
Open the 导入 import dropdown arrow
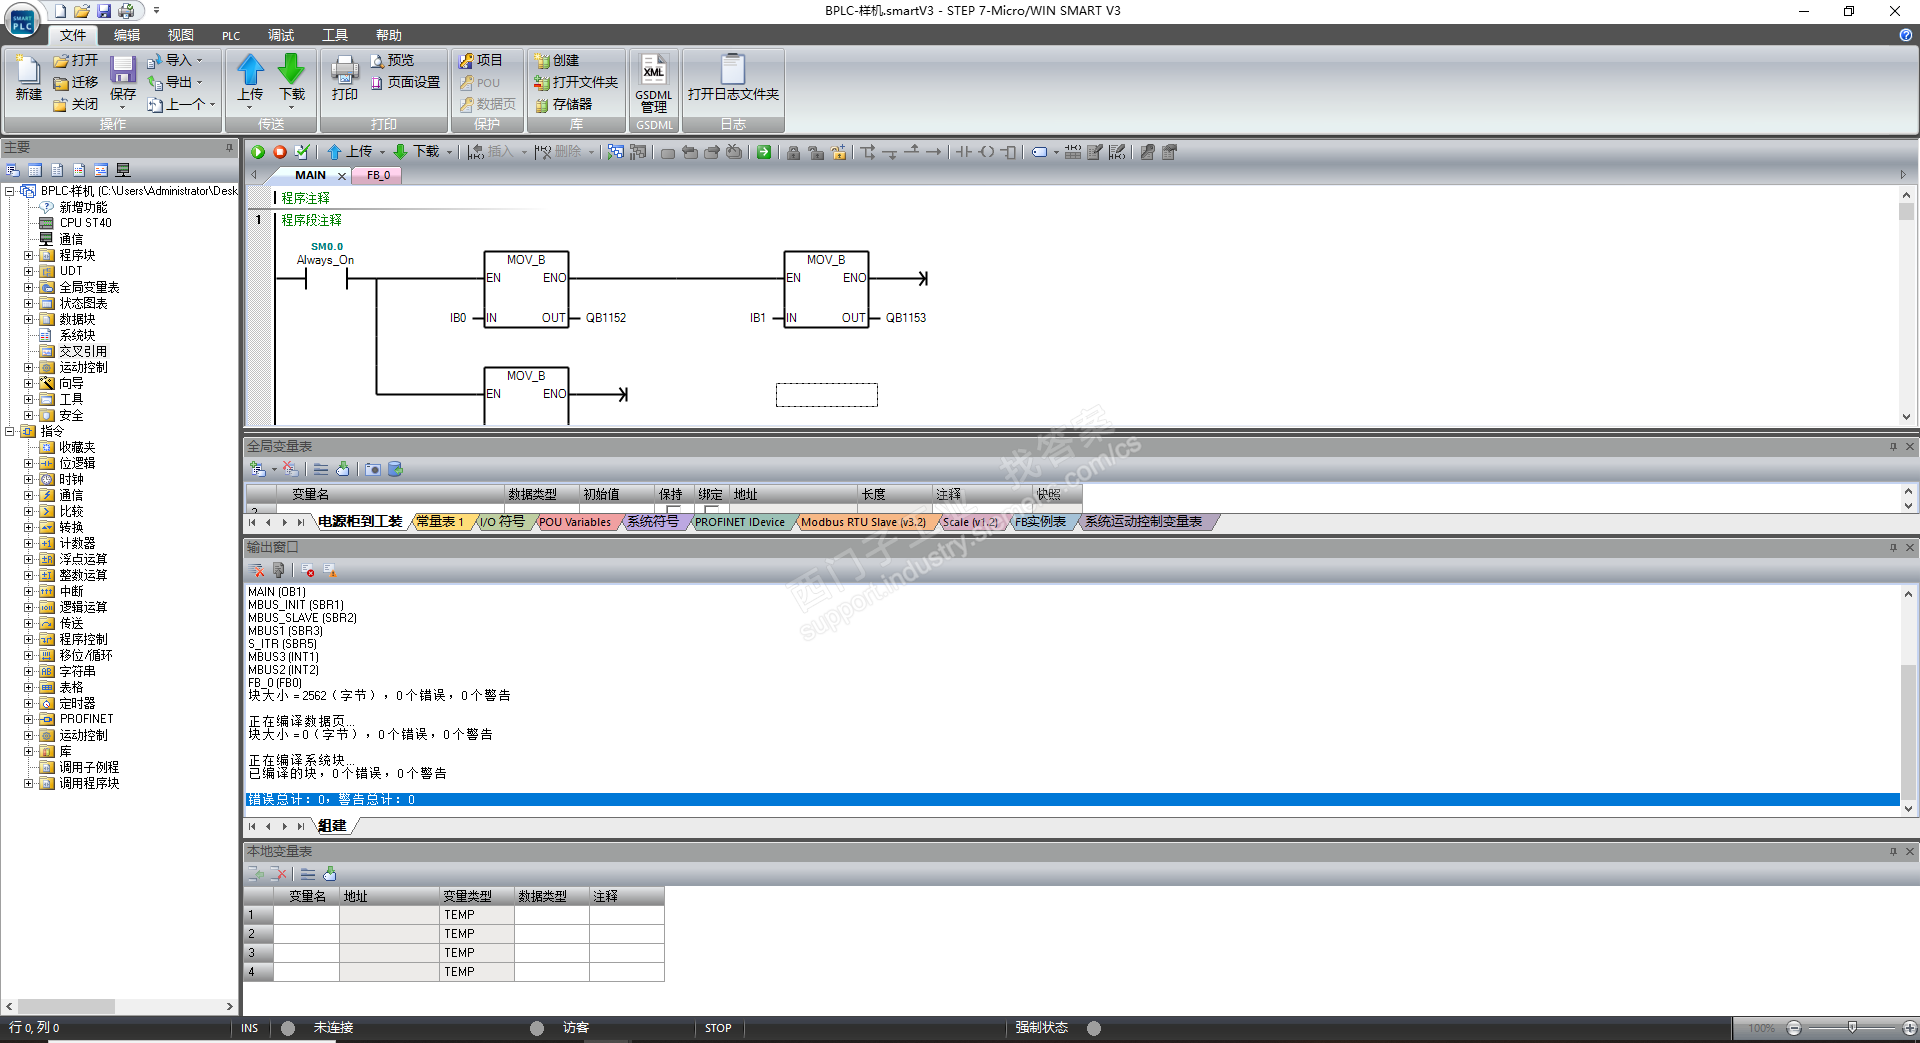(x=200, y=60)
